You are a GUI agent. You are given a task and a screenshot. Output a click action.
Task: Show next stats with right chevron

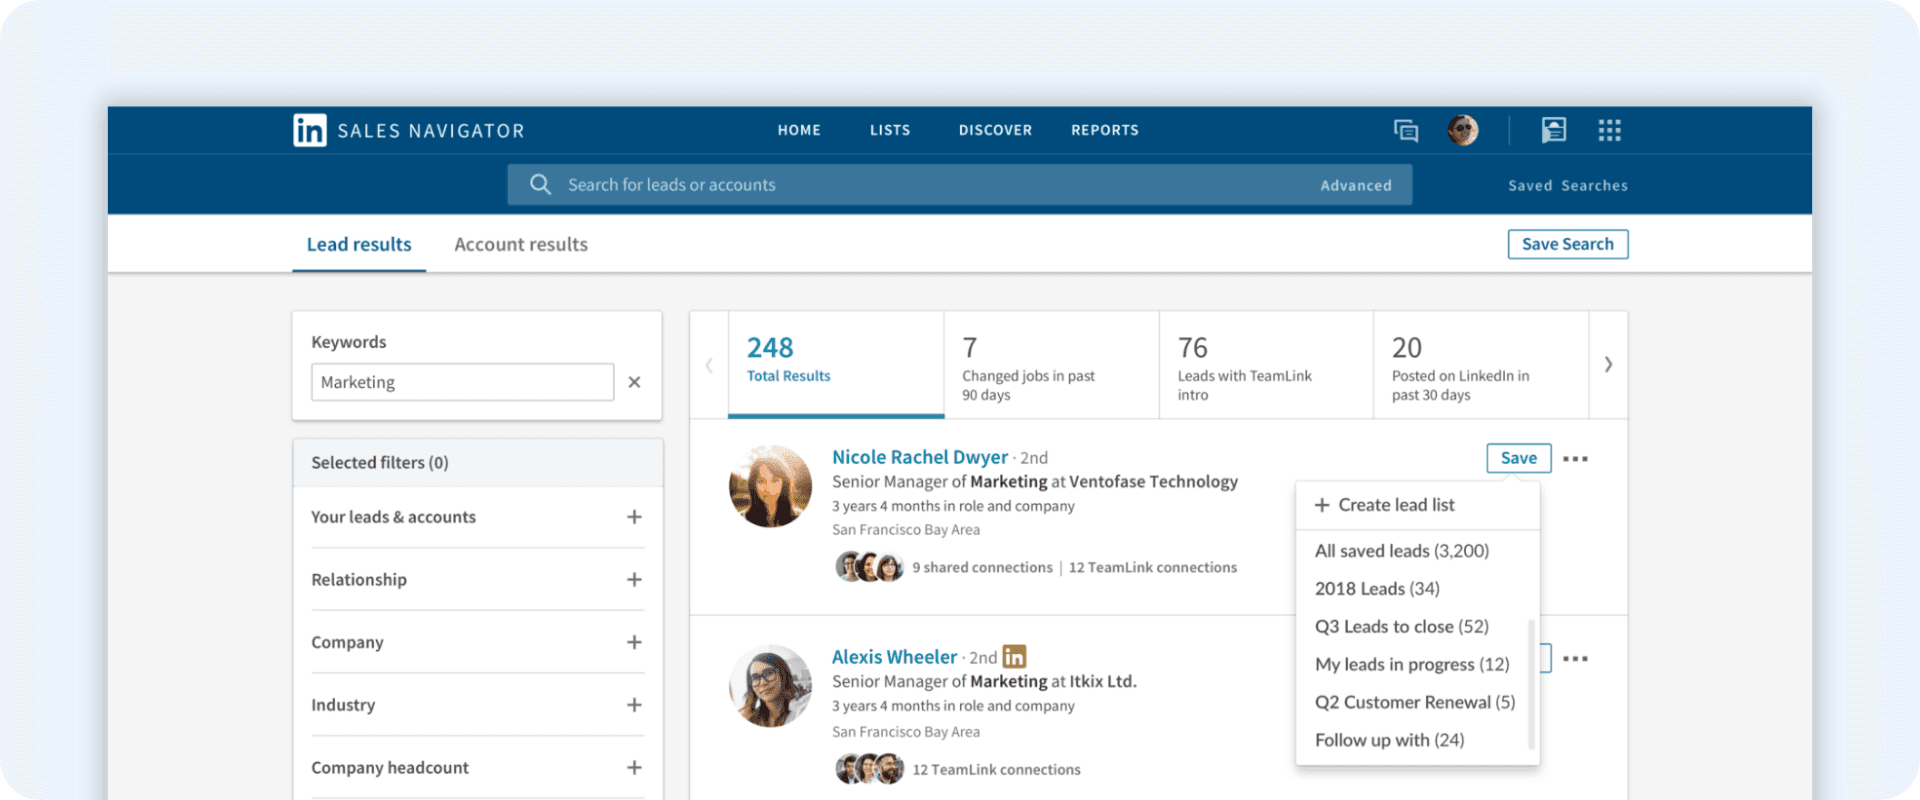[1608, 365]
